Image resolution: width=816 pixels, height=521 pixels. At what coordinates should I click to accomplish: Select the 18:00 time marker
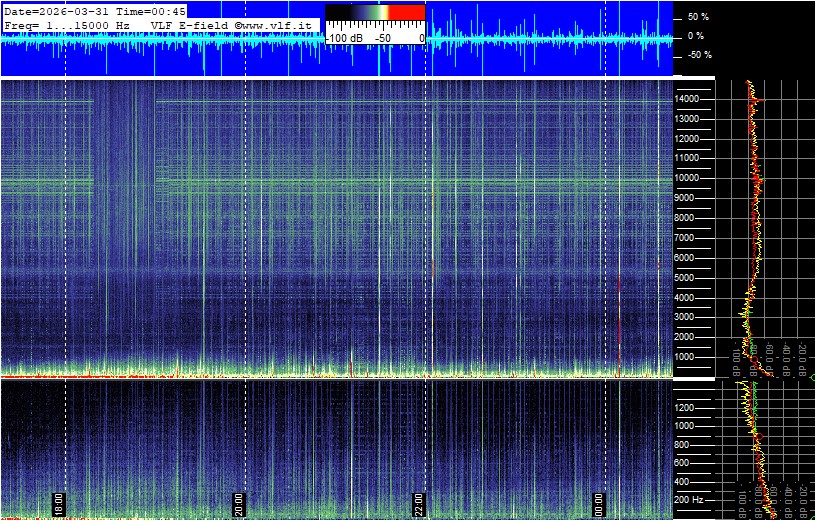[59, 504]
